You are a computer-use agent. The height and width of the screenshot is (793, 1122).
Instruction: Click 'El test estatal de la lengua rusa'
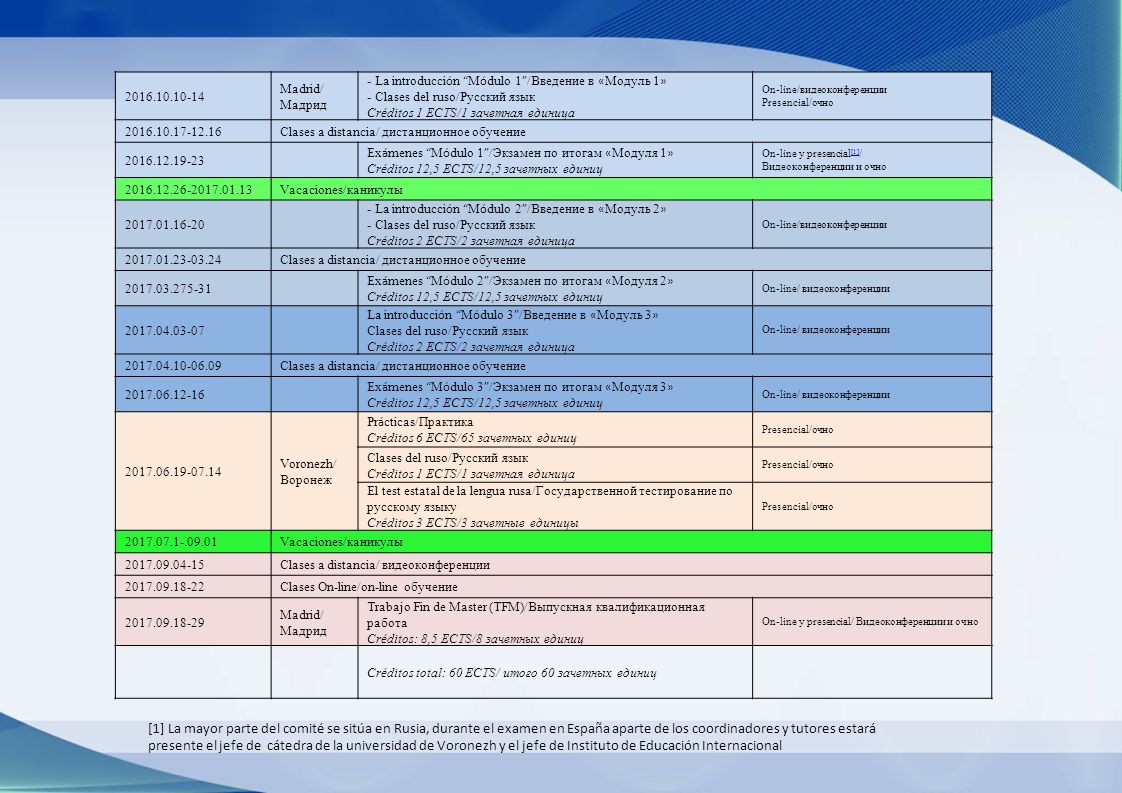(550, 498)
